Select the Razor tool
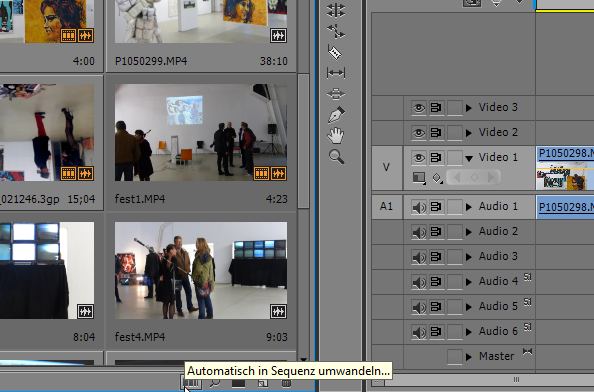 tap(335, 52)
